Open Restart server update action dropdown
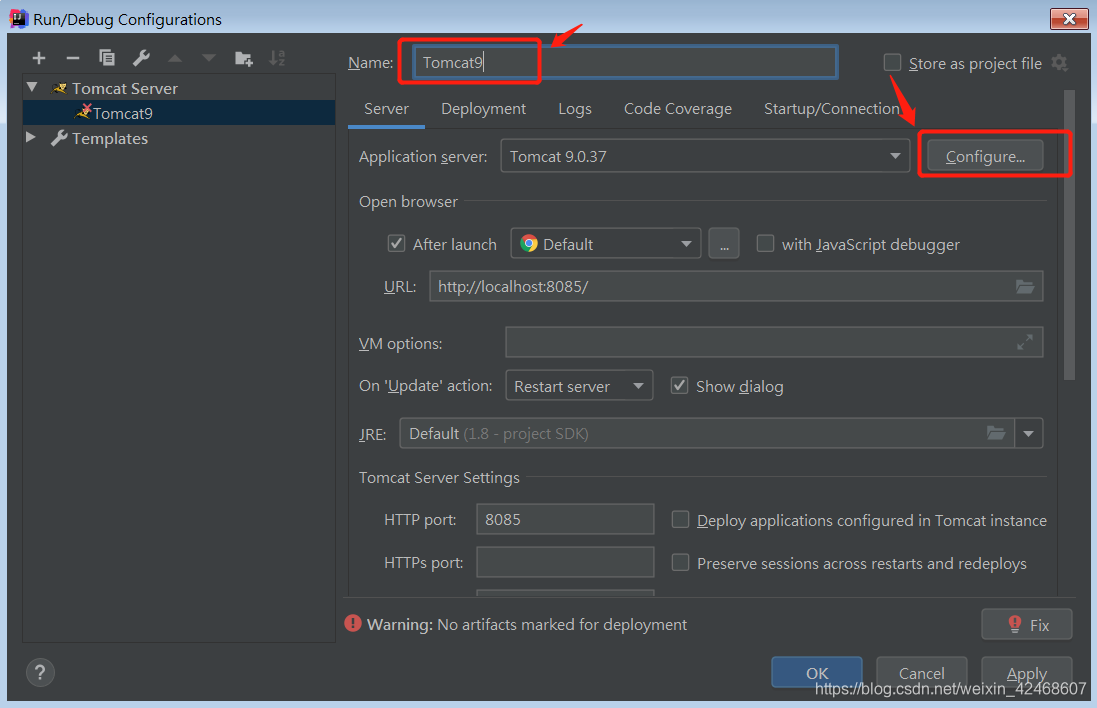The width and height of the screenshot is (1097, 708). pyautogui.click(x=579, y=385)
